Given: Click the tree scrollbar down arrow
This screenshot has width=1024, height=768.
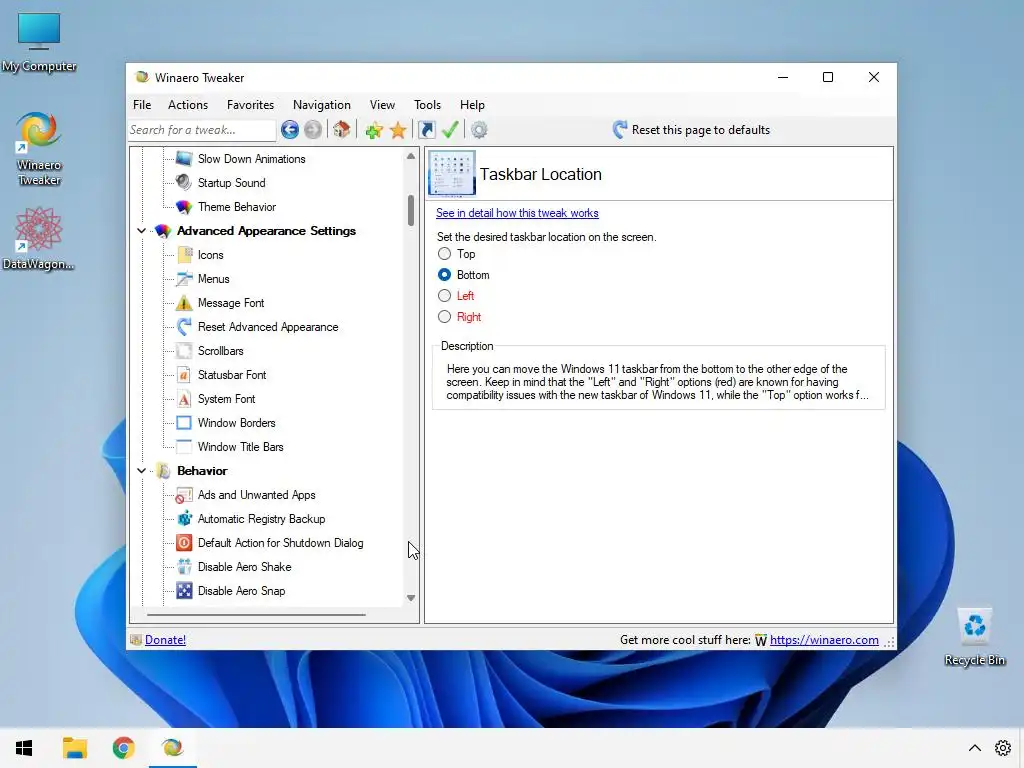Looking at the screenshot, I should point(411,598).
